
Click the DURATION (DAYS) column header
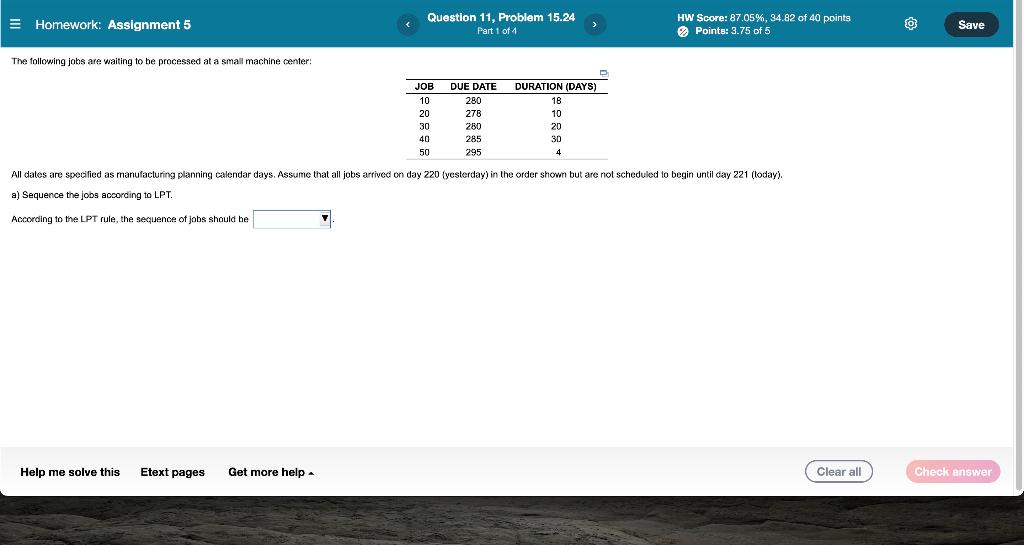(x=556, y=86)
